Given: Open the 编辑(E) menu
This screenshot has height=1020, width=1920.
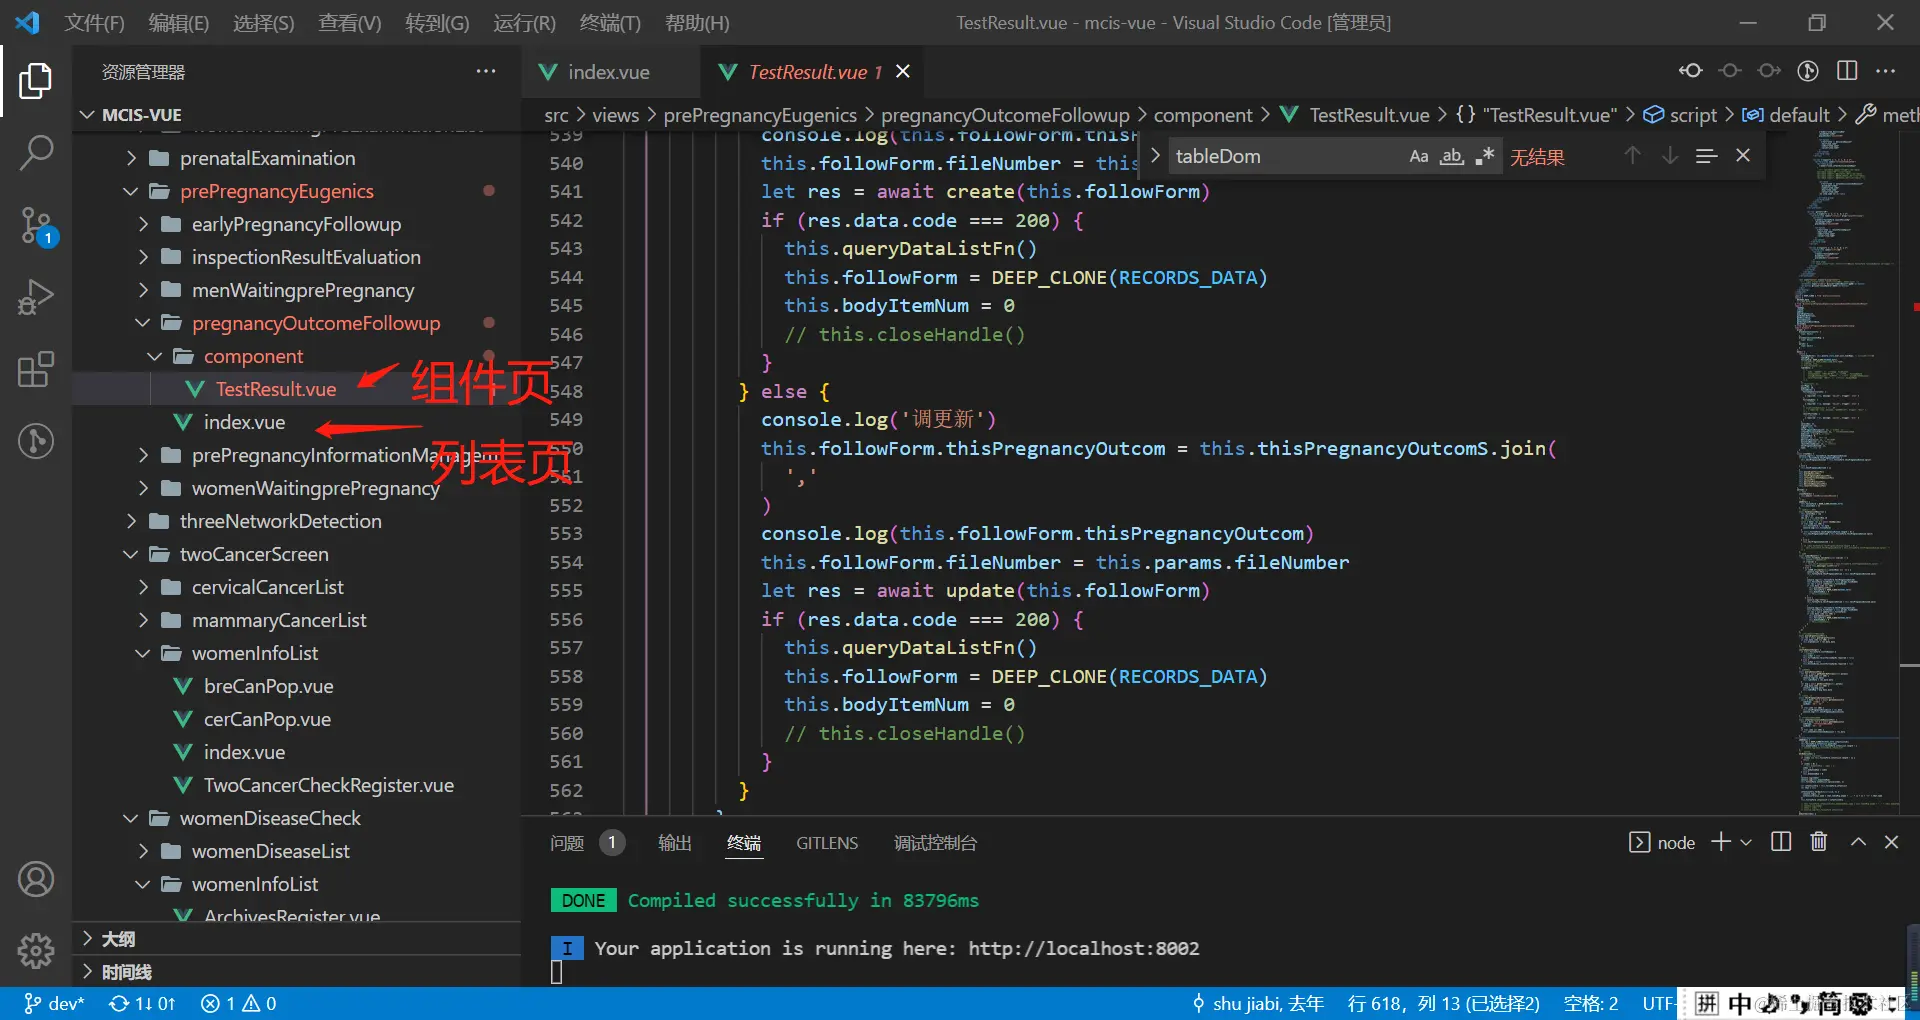Looking at the screenshot, I should 179,22.
